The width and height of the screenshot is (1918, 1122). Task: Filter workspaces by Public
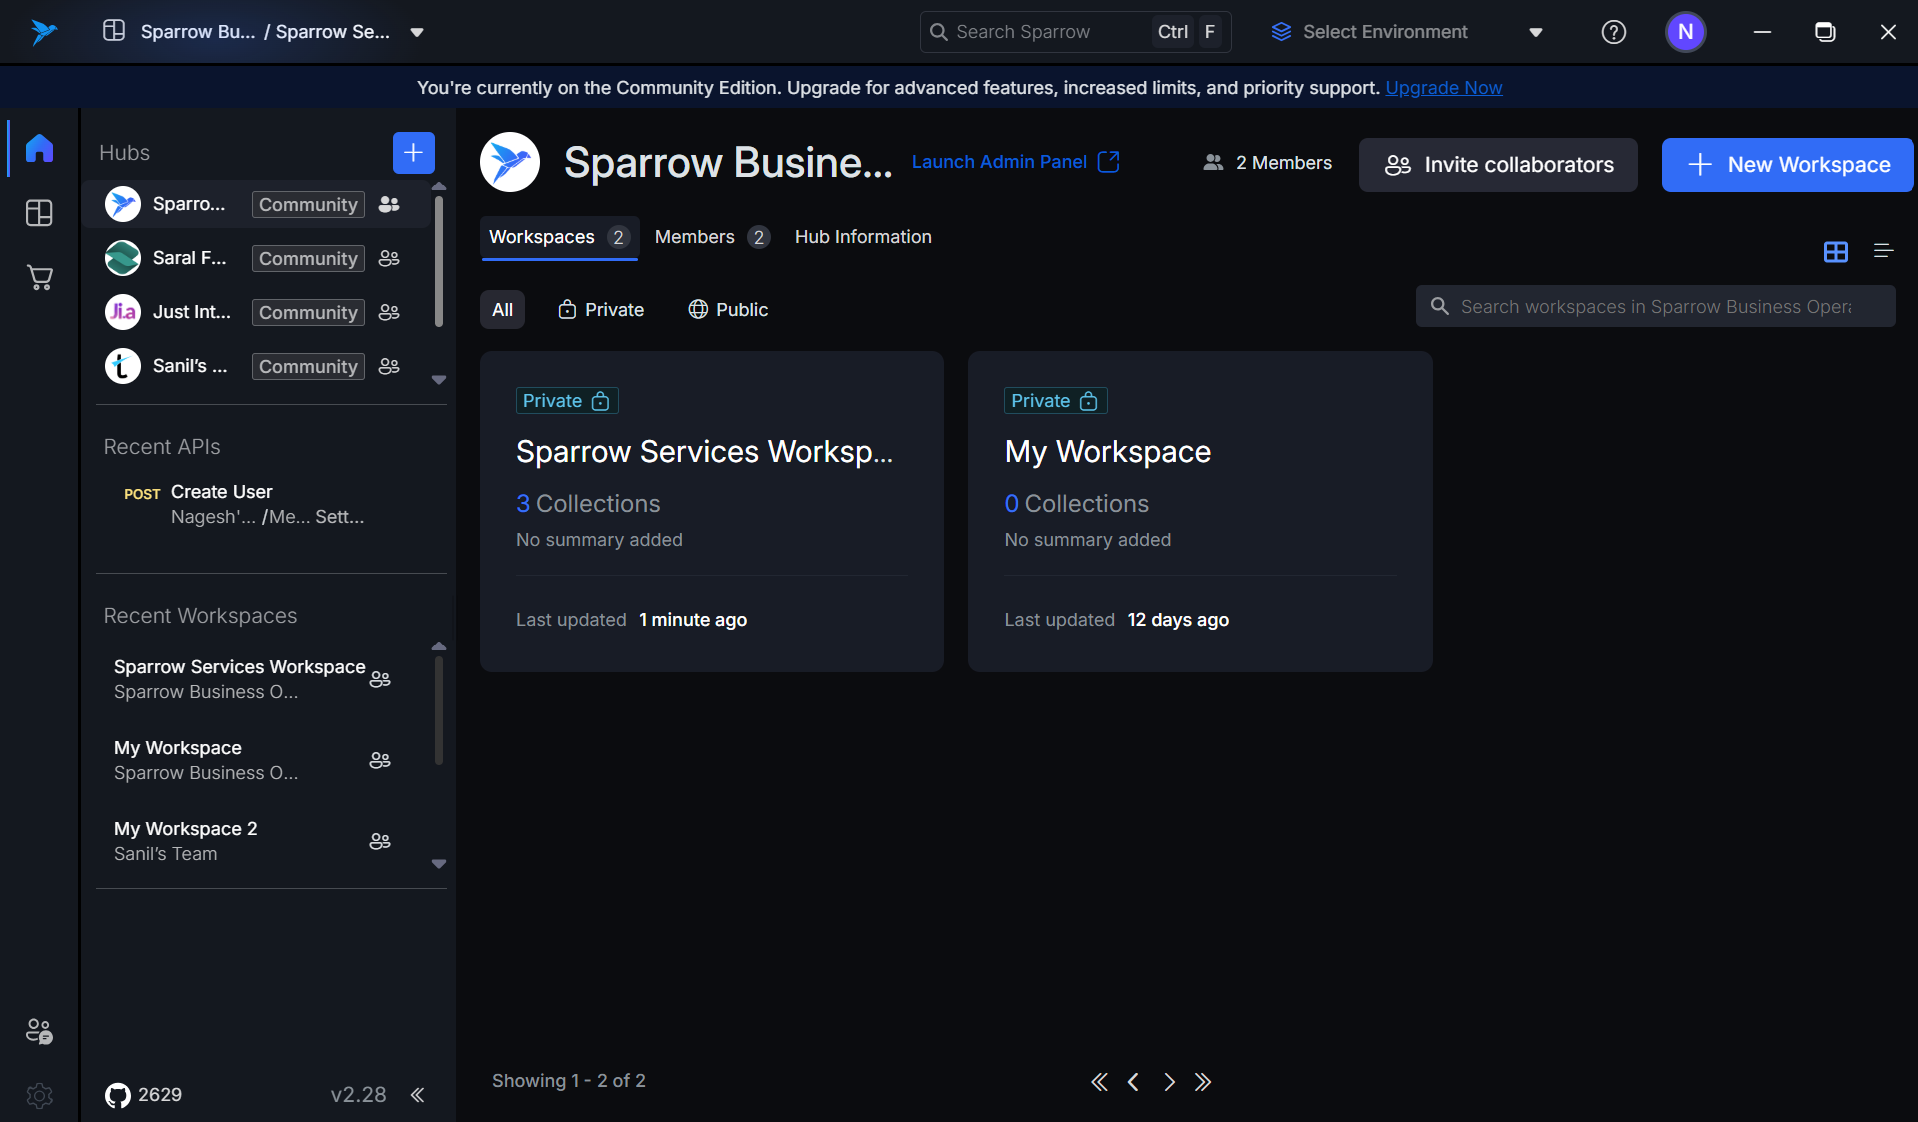[x=728, y=310]
